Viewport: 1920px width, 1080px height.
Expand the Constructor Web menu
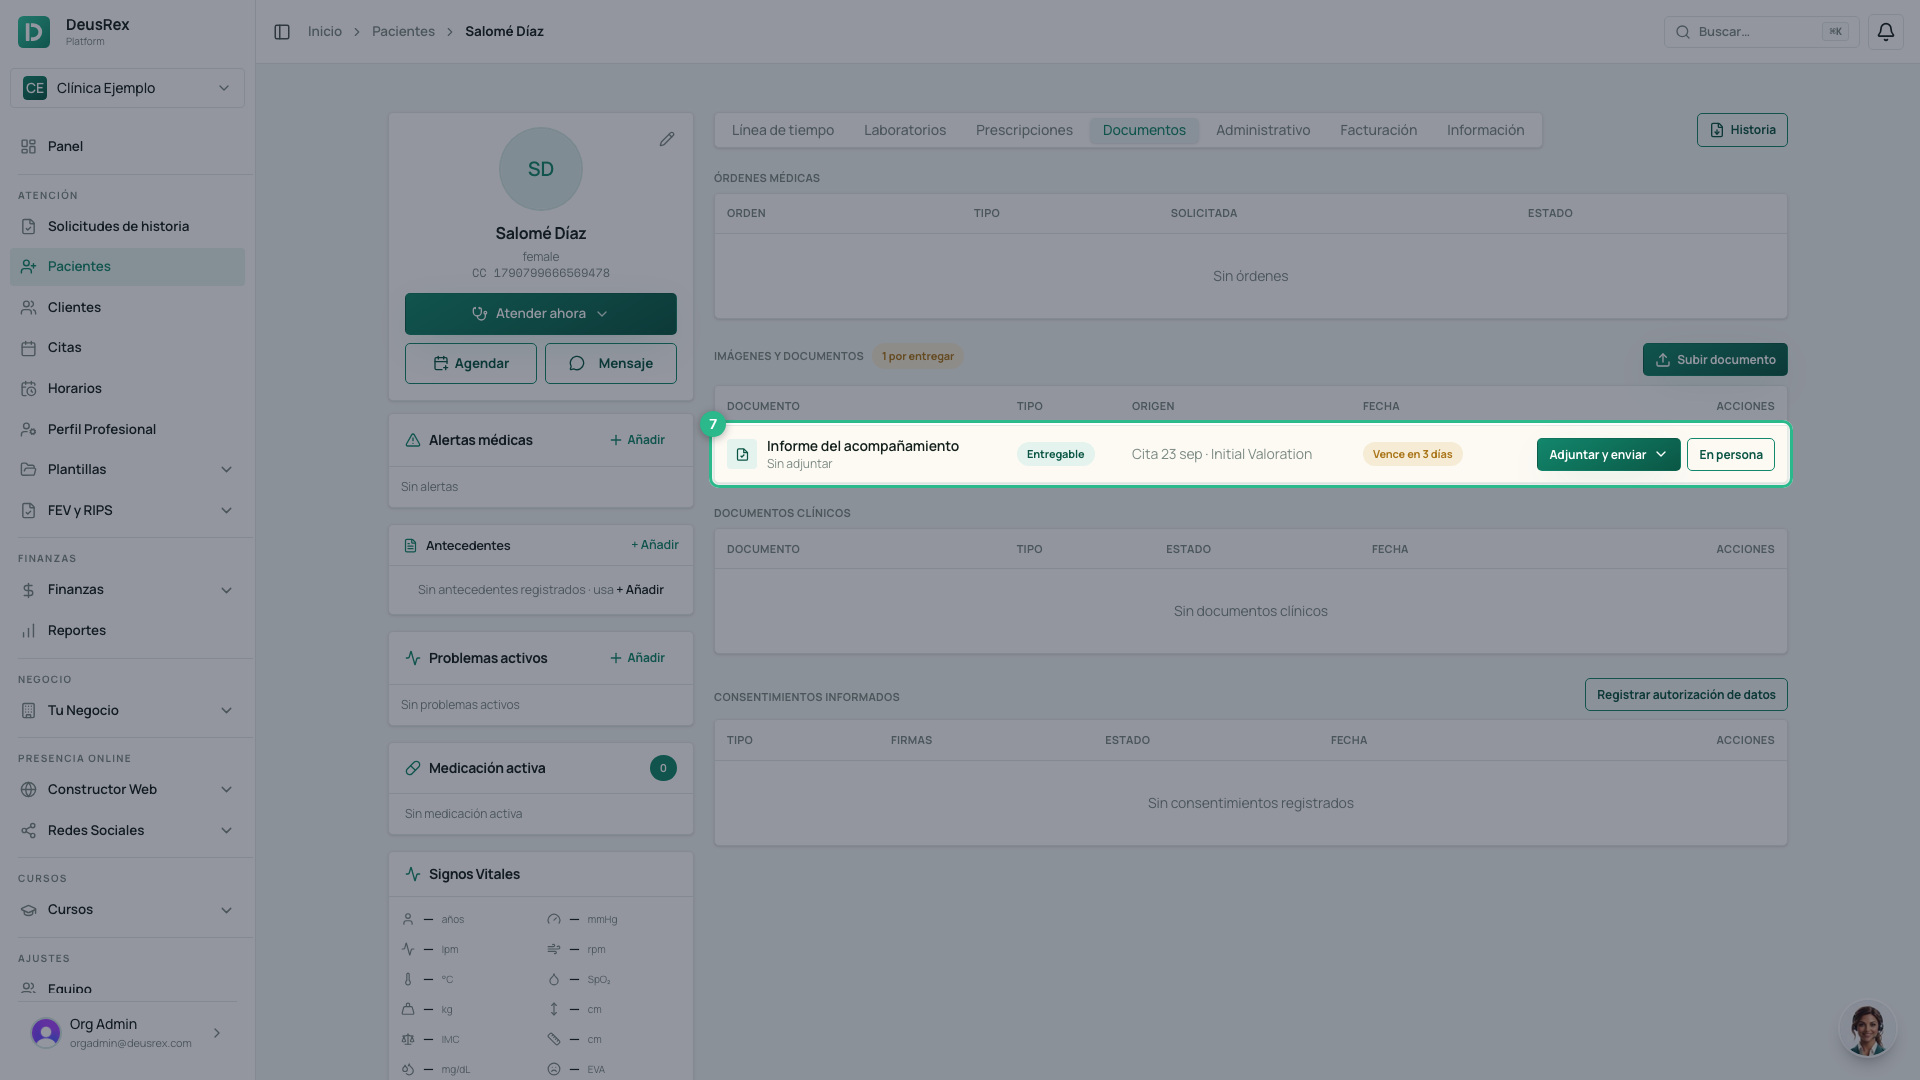(127, 789)
